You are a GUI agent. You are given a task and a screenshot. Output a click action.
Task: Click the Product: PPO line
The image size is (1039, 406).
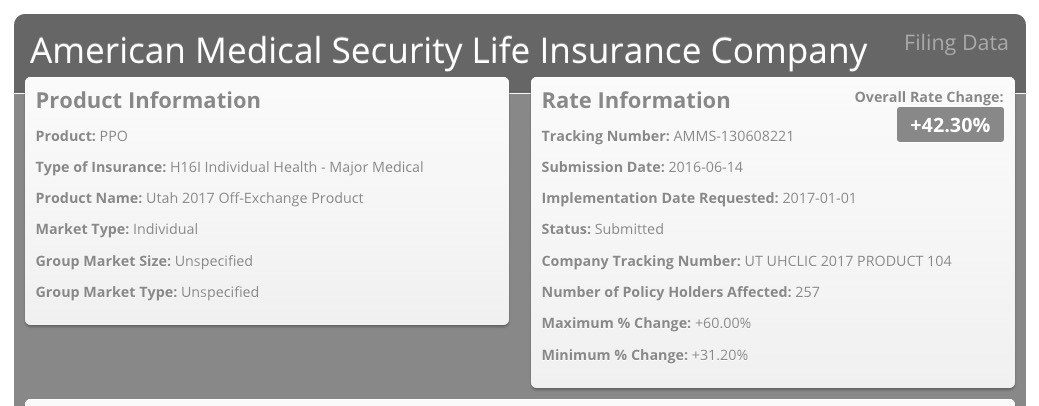coord(81,136)
